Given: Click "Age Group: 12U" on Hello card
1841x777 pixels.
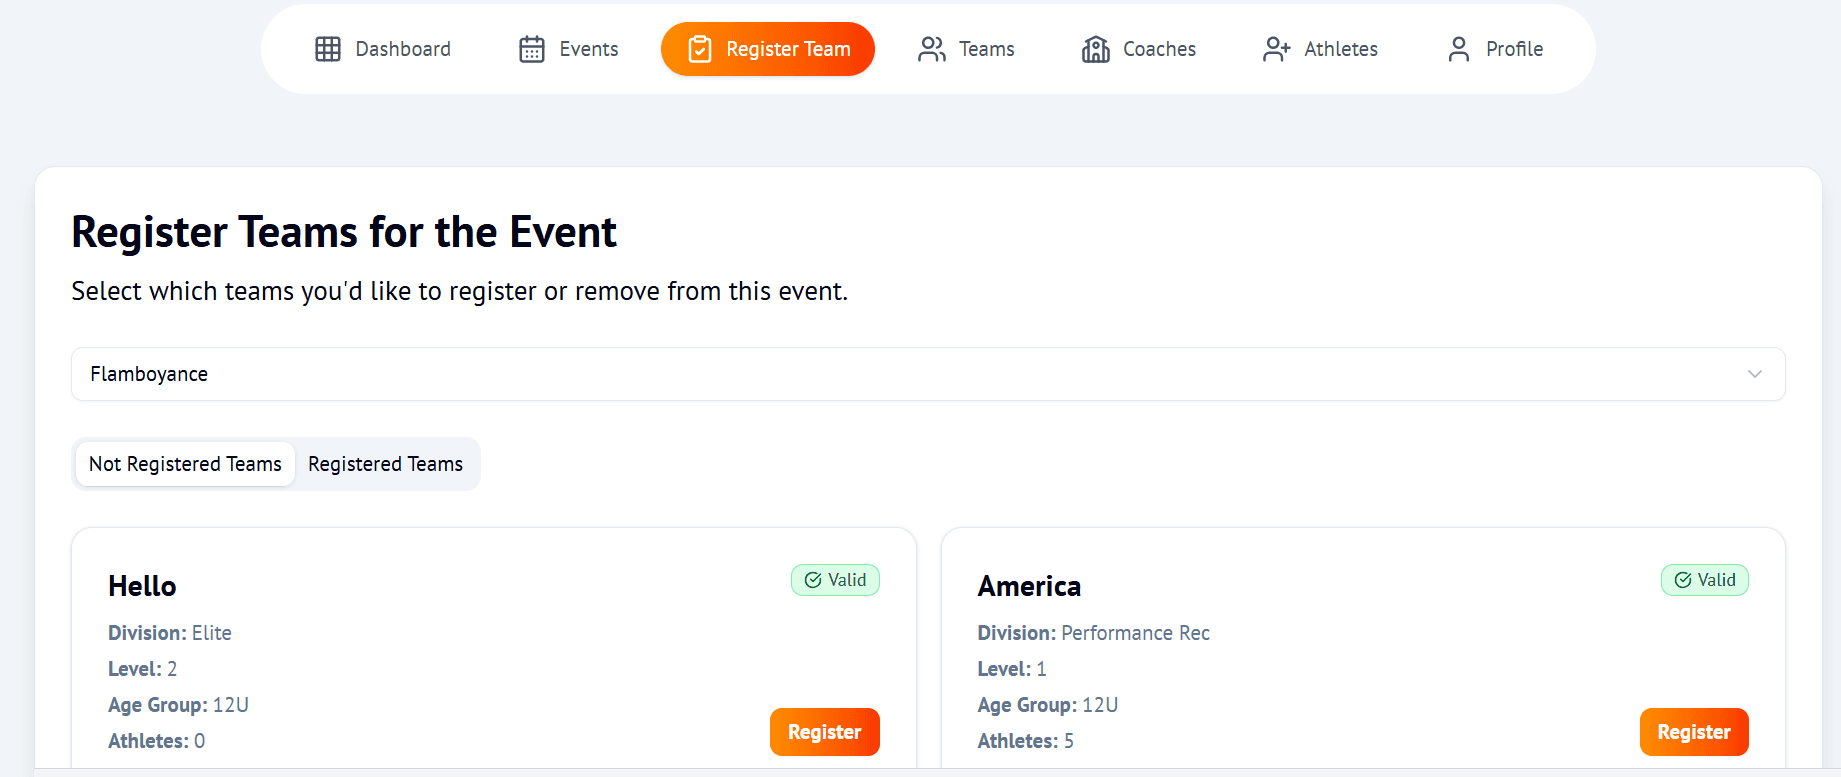Looking at the screenshot, I should (x=178, y=705).
